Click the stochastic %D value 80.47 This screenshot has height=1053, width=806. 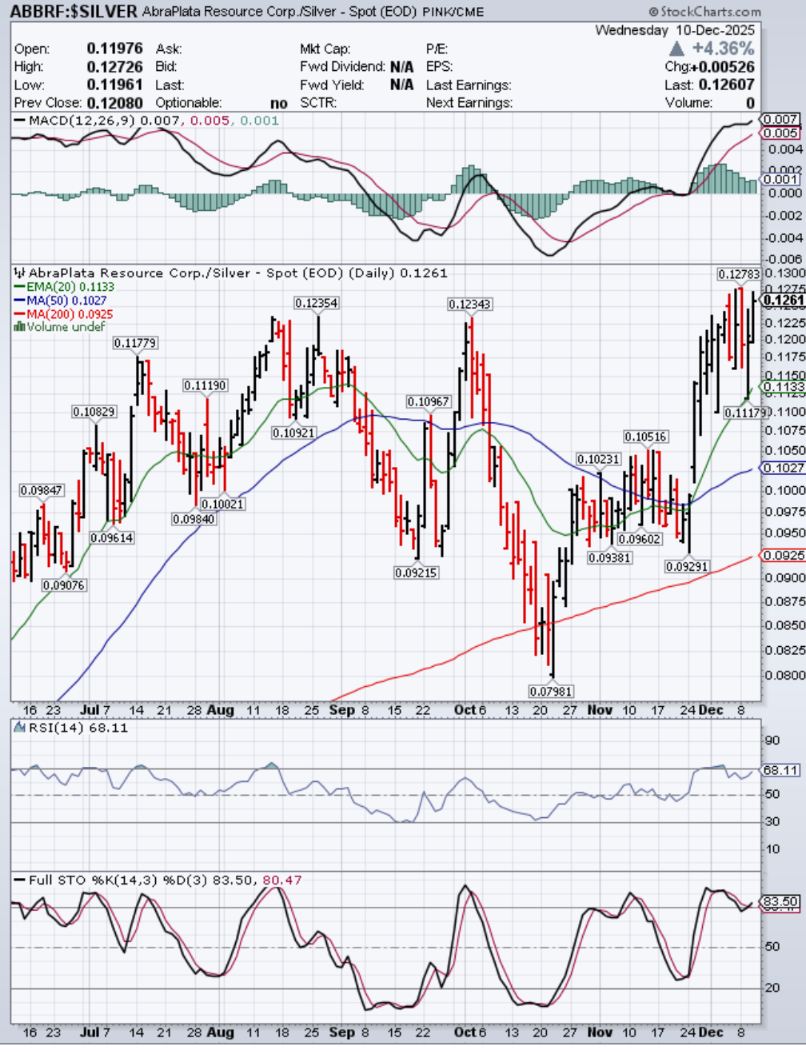point(282,880)
